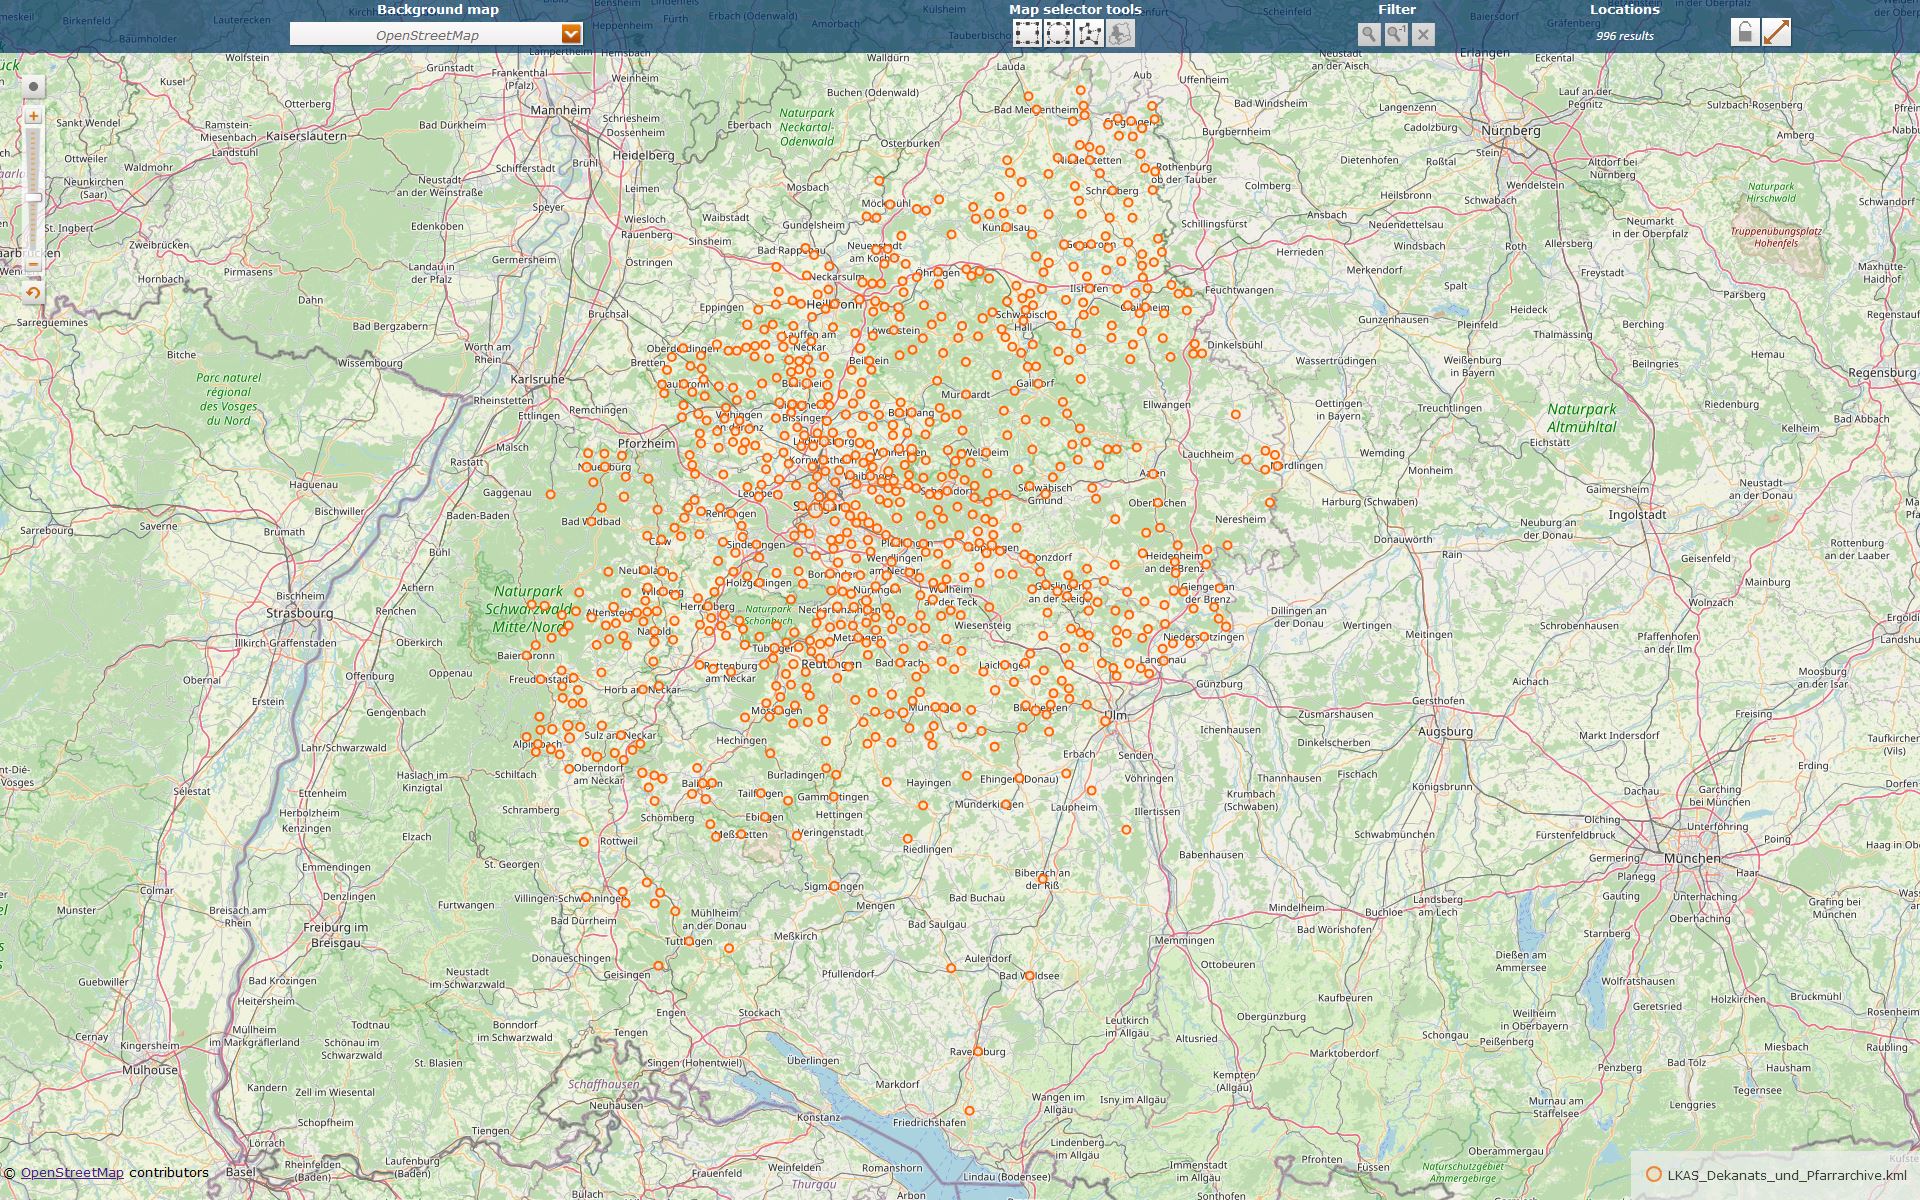Click the 996 results locations text

click(1624, 36)
